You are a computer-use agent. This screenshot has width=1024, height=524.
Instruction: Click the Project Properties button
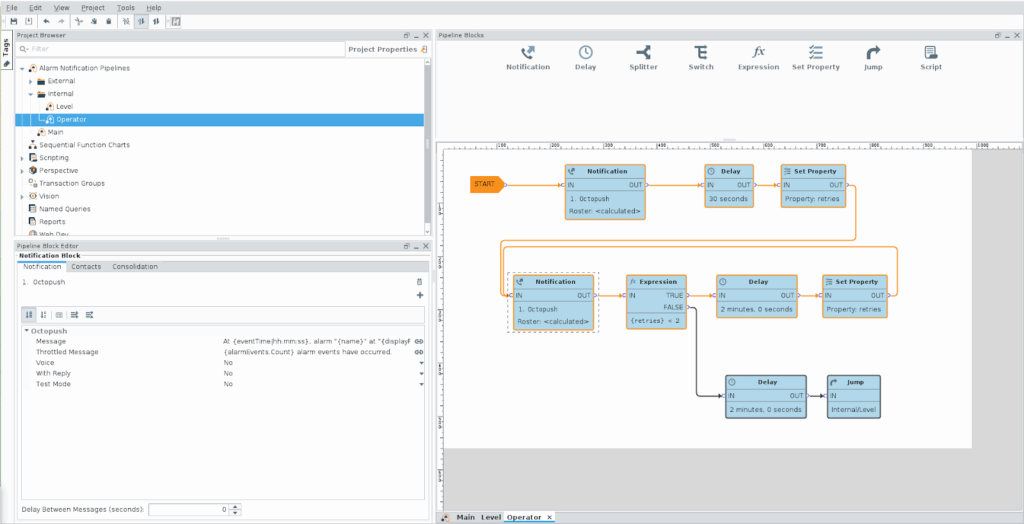point(386,49)
